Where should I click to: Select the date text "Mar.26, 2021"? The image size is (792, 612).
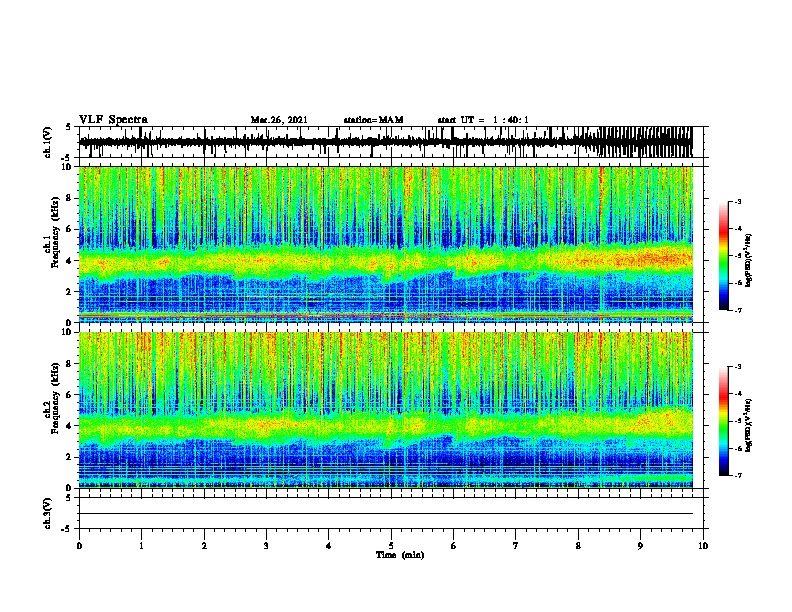click(279, 120)
